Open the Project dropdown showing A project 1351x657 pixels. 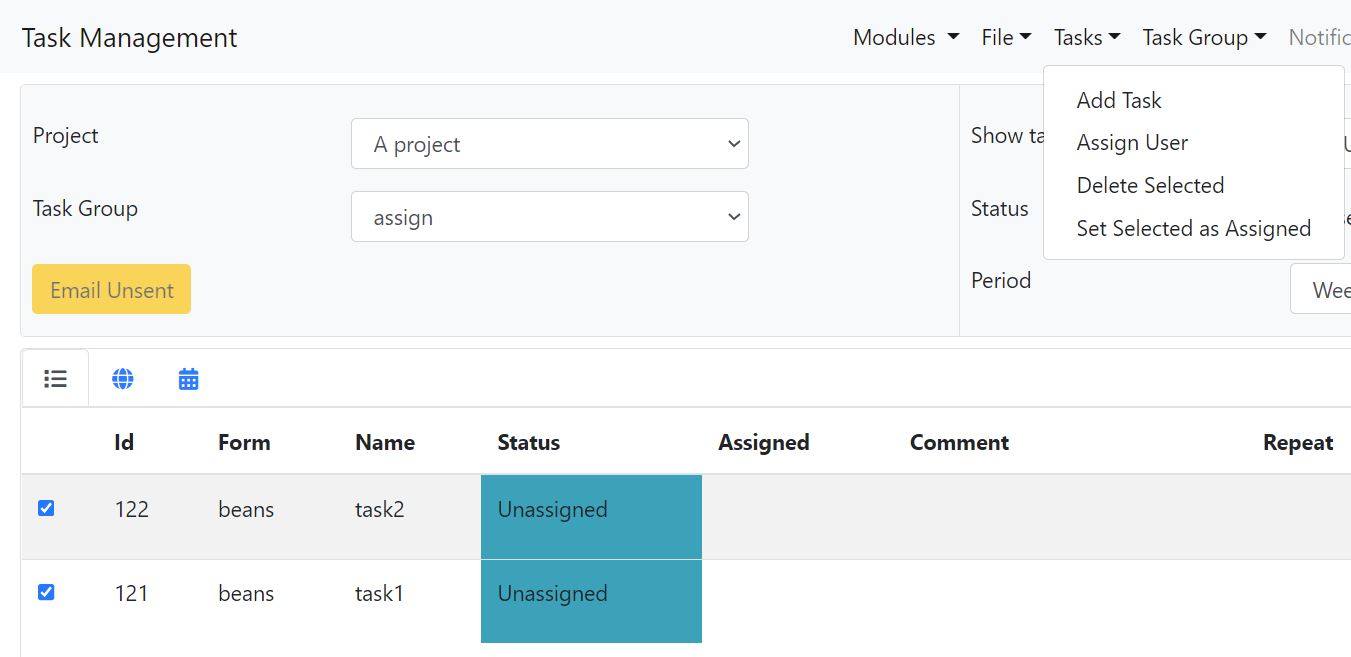549,144
